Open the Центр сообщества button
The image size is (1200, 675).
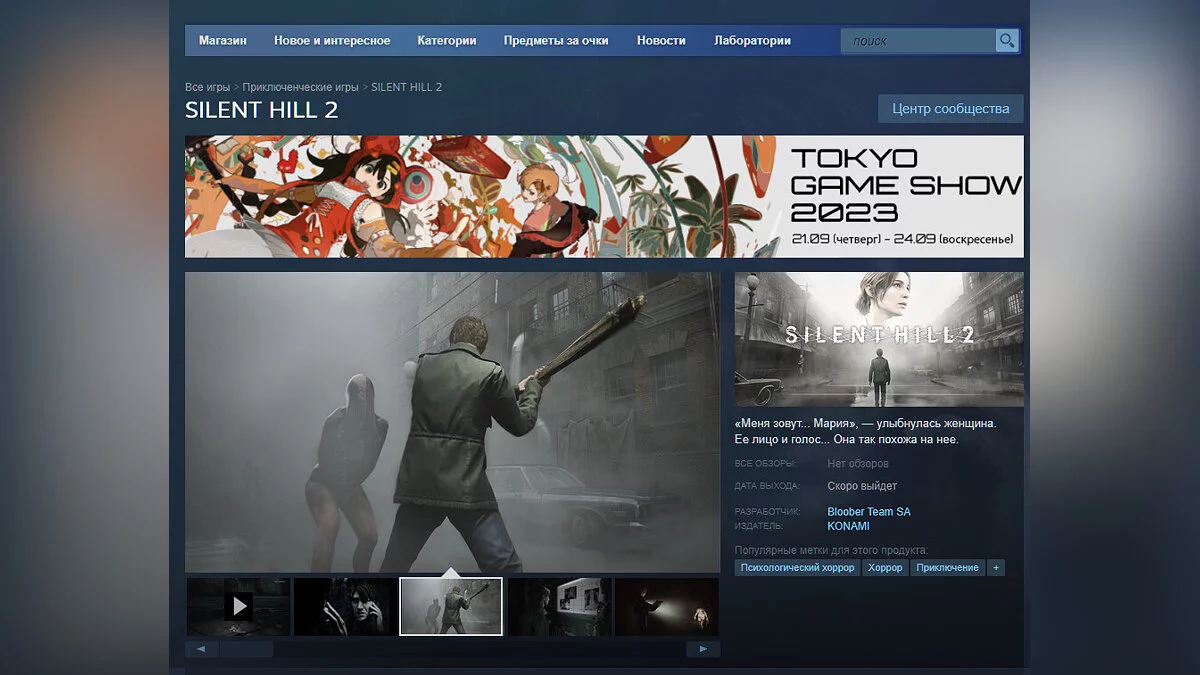coord(950,109)
